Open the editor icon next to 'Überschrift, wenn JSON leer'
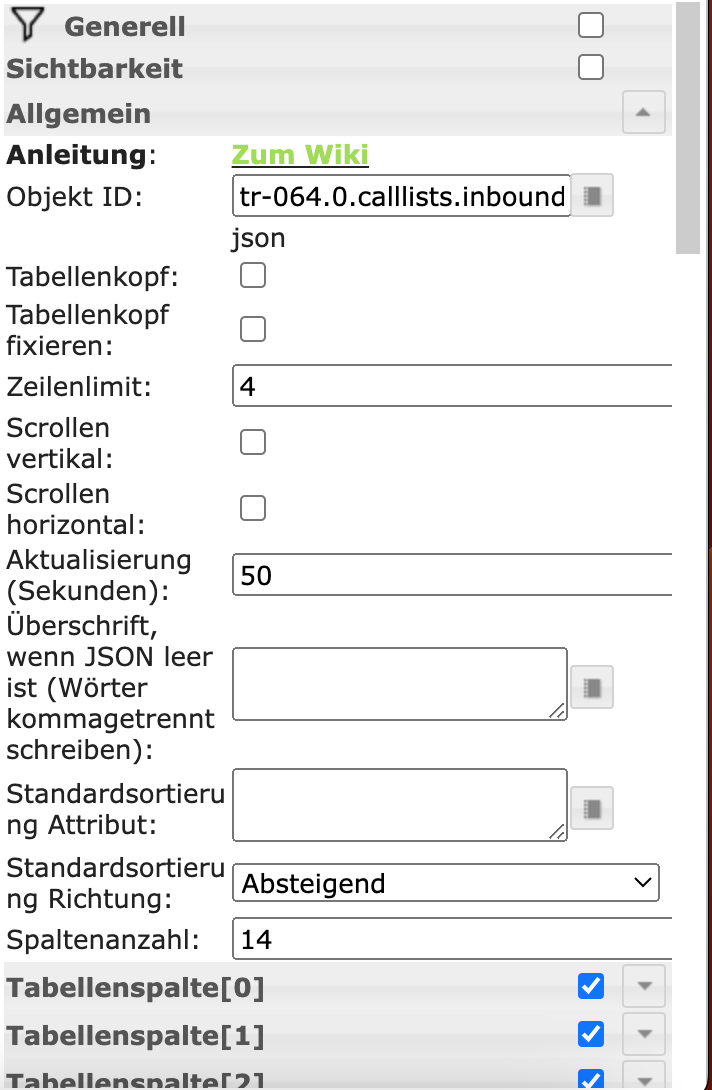The height and width of the screenshot is (1090, 712). click(x=590, y=686)
